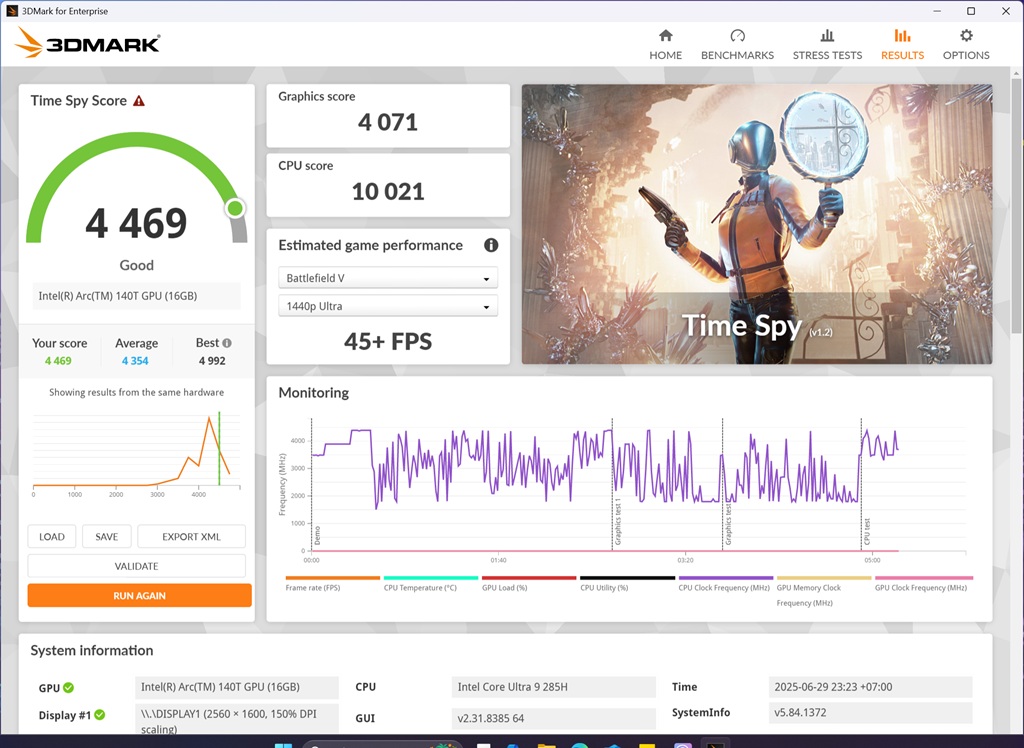Click the GUI version v2.31.8385 64
Viewport: 1024px width, 748px height.
(554, 718)
